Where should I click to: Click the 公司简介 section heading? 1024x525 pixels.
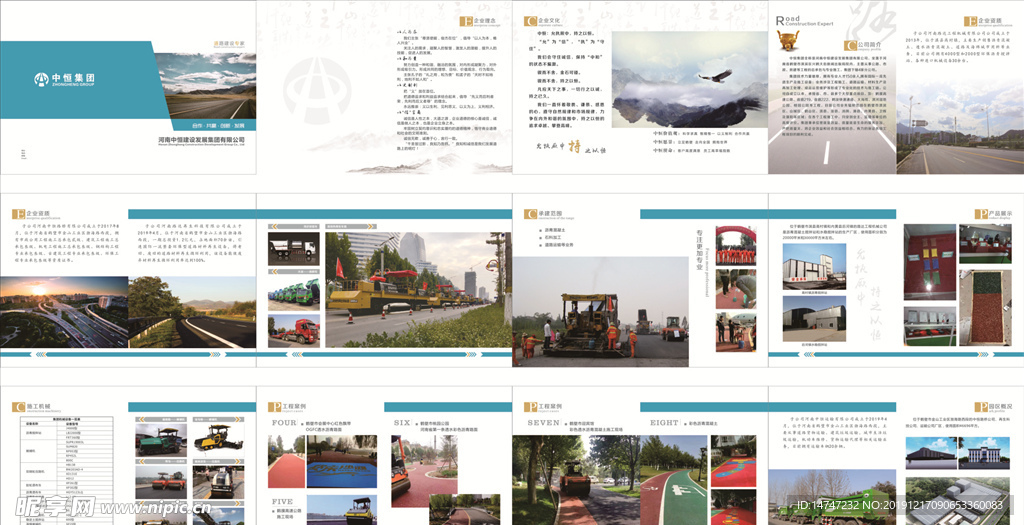(x=871, y=44)
